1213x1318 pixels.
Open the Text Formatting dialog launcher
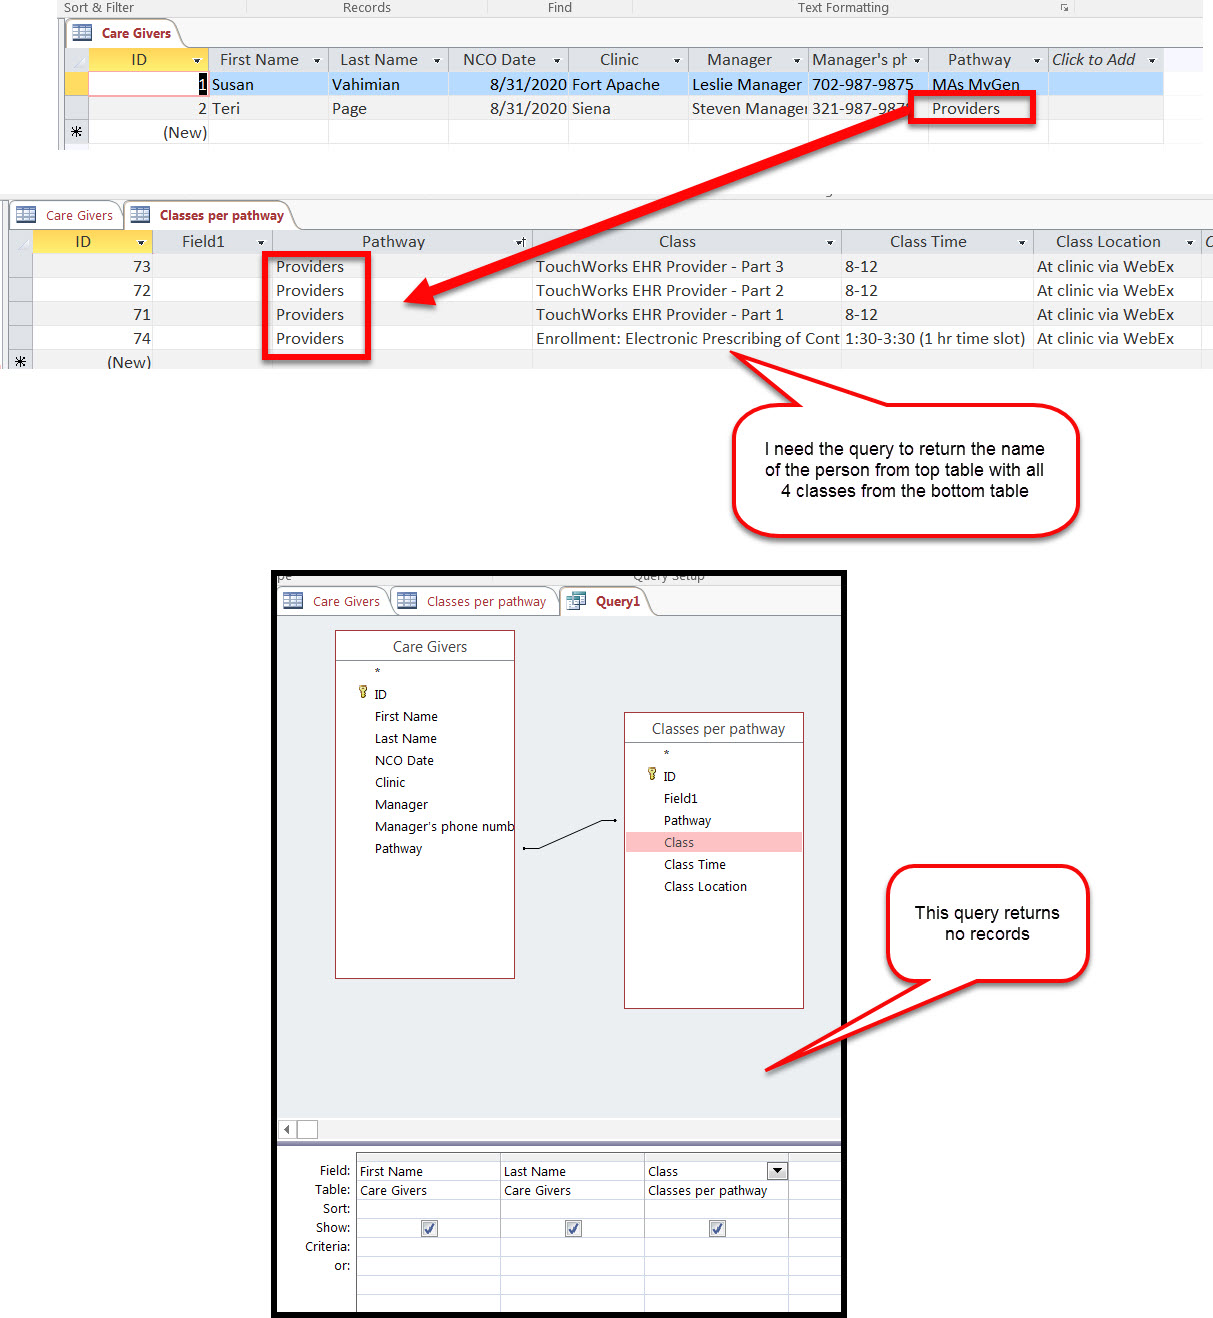1064,7
